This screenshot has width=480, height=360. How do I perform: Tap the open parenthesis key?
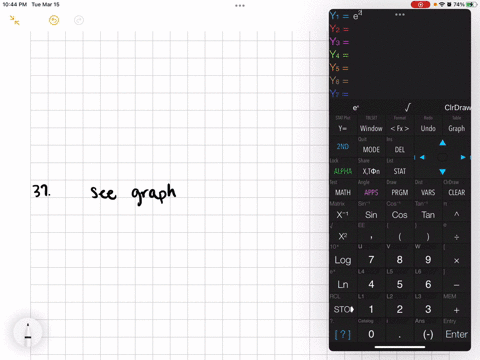[x=400, y=237]
